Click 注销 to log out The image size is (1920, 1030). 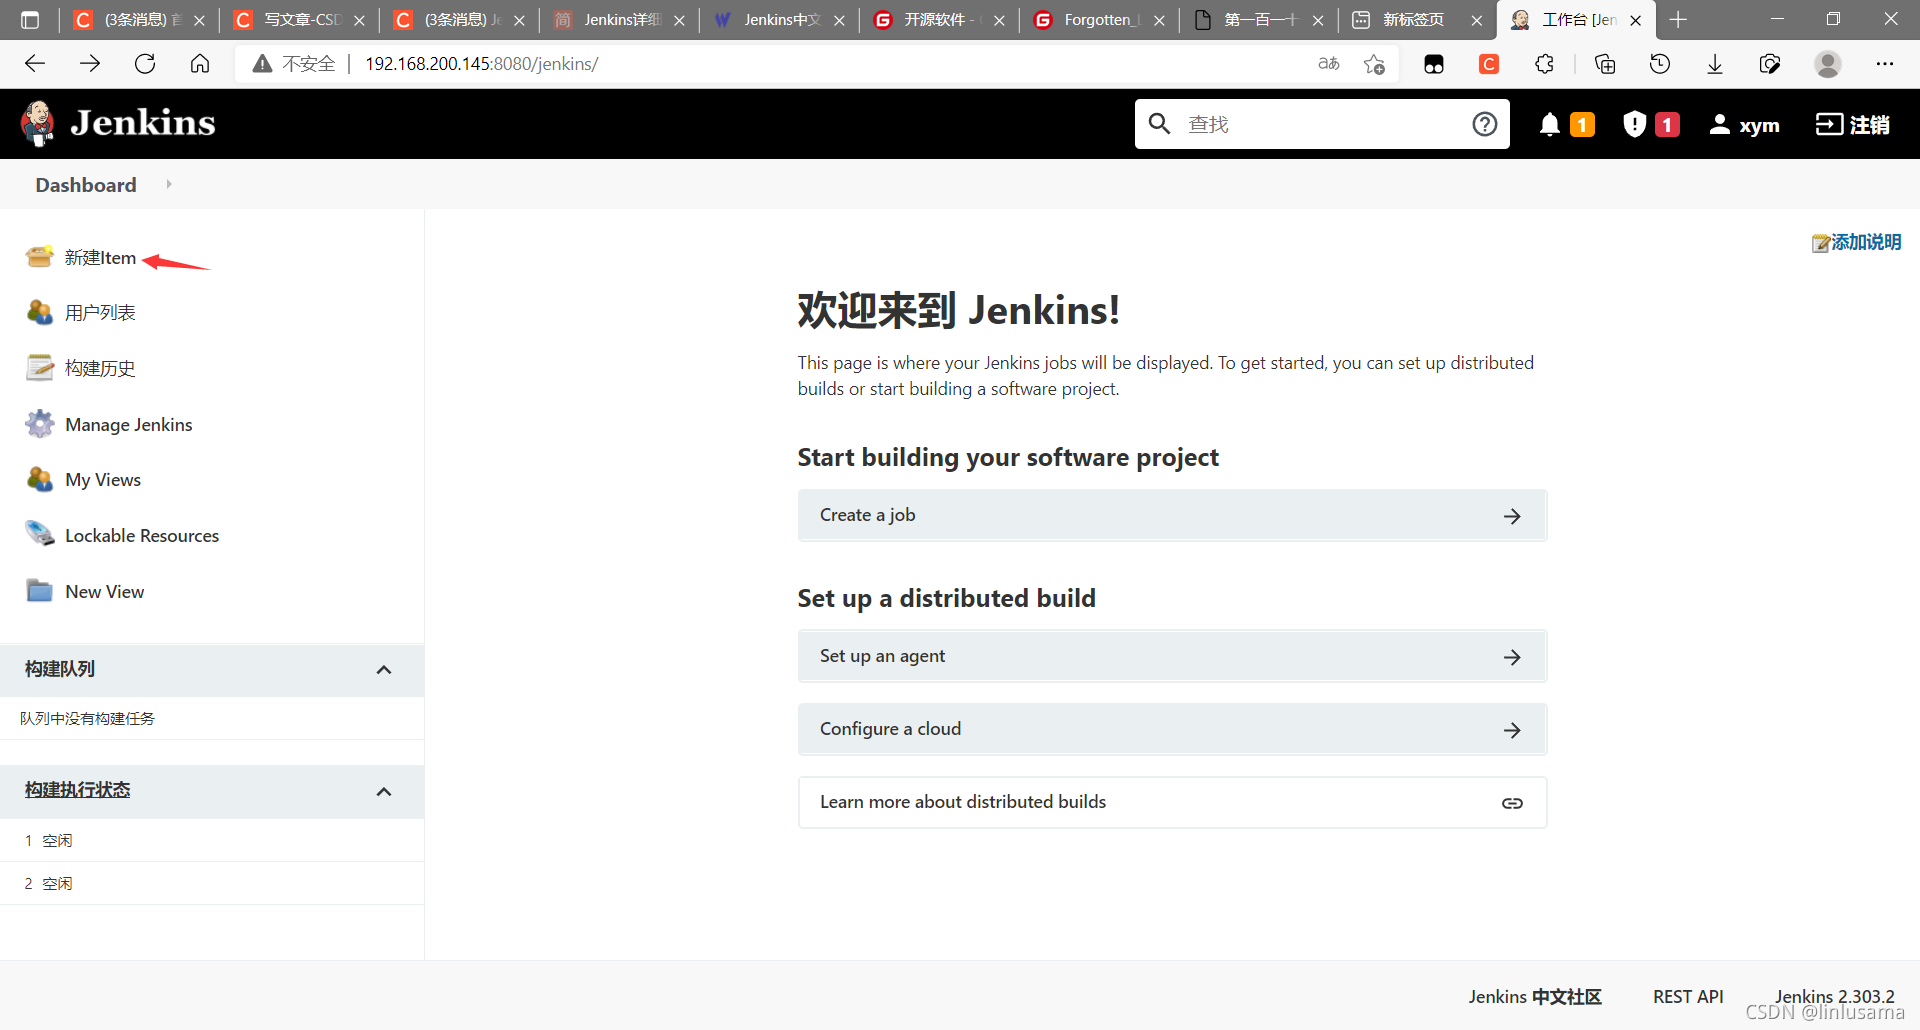tap(1853, 124)
